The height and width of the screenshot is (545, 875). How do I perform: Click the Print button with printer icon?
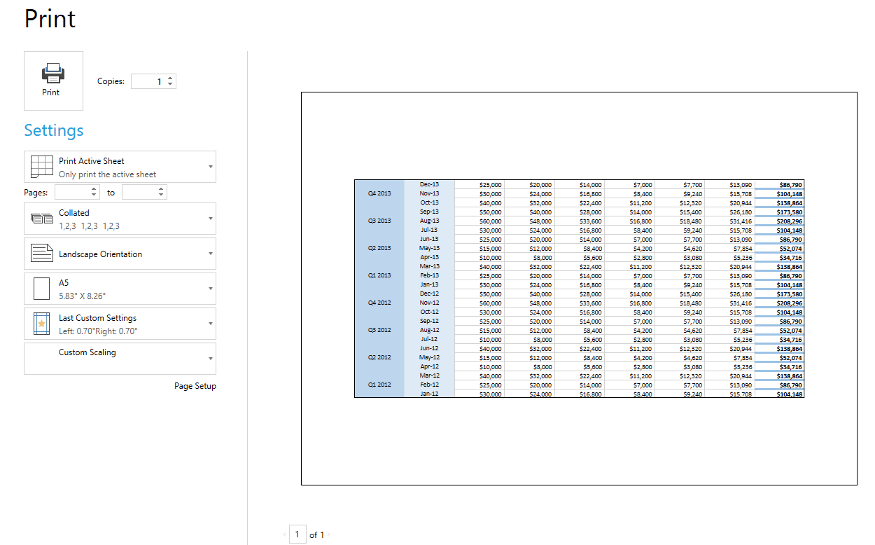(53, 81)
